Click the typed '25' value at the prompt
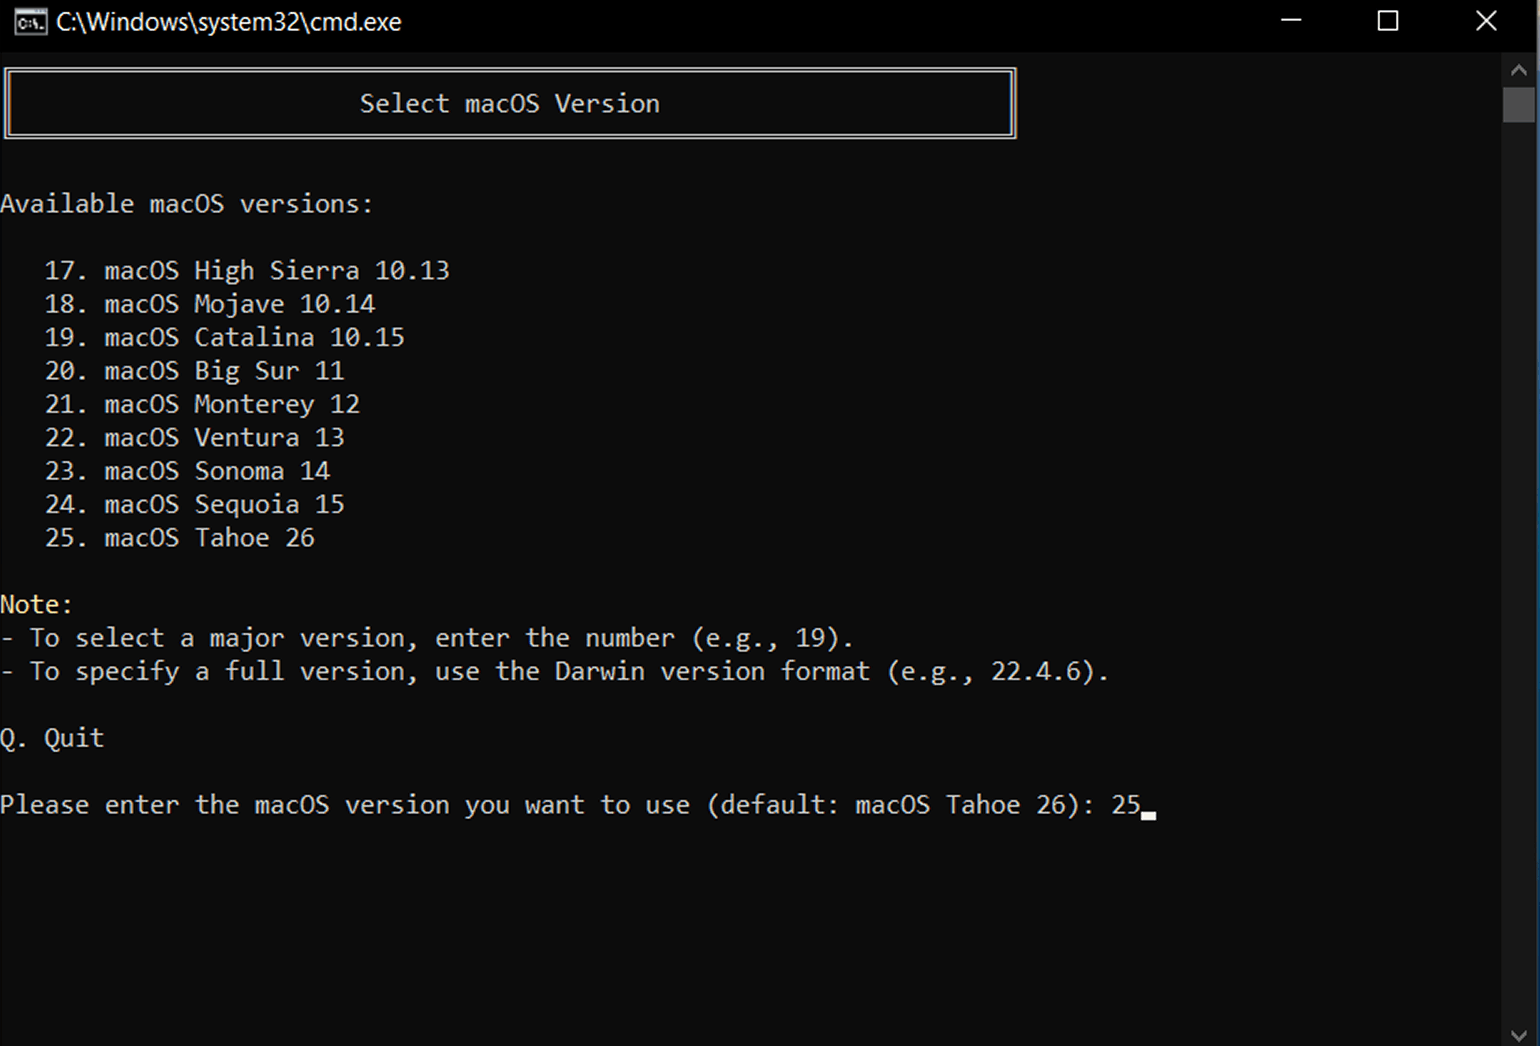The image size is (1540, 1046). 1126,805
